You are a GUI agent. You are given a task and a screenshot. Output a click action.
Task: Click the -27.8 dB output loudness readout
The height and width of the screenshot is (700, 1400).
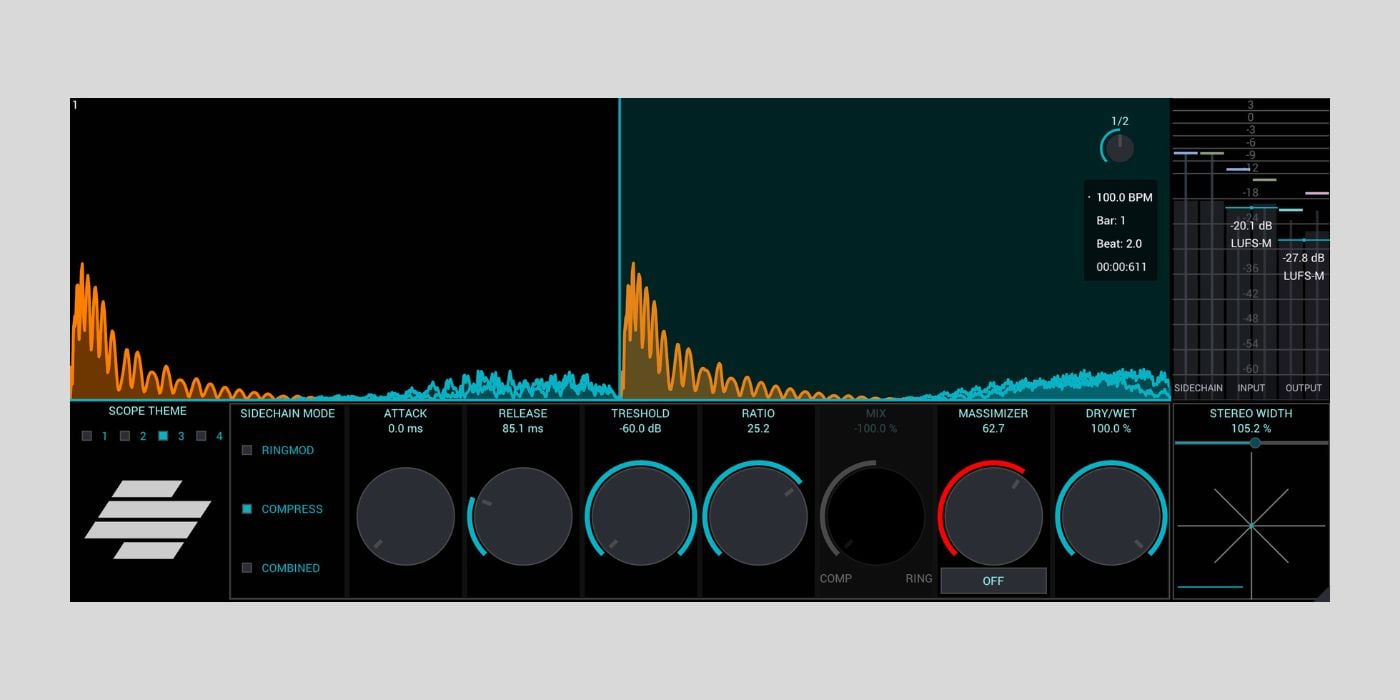coord(1304,258)
